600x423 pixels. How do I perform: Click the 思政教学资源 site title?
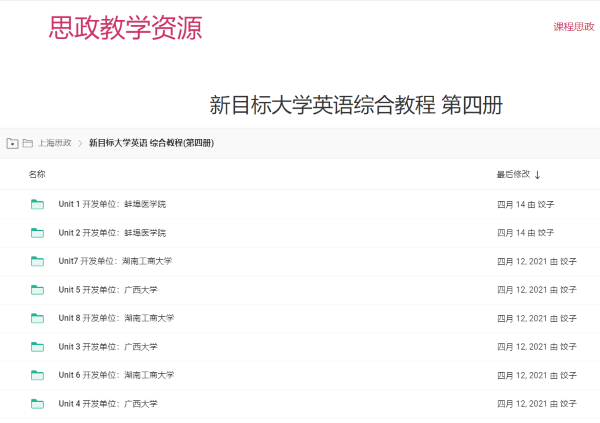(x=126, y=28)
